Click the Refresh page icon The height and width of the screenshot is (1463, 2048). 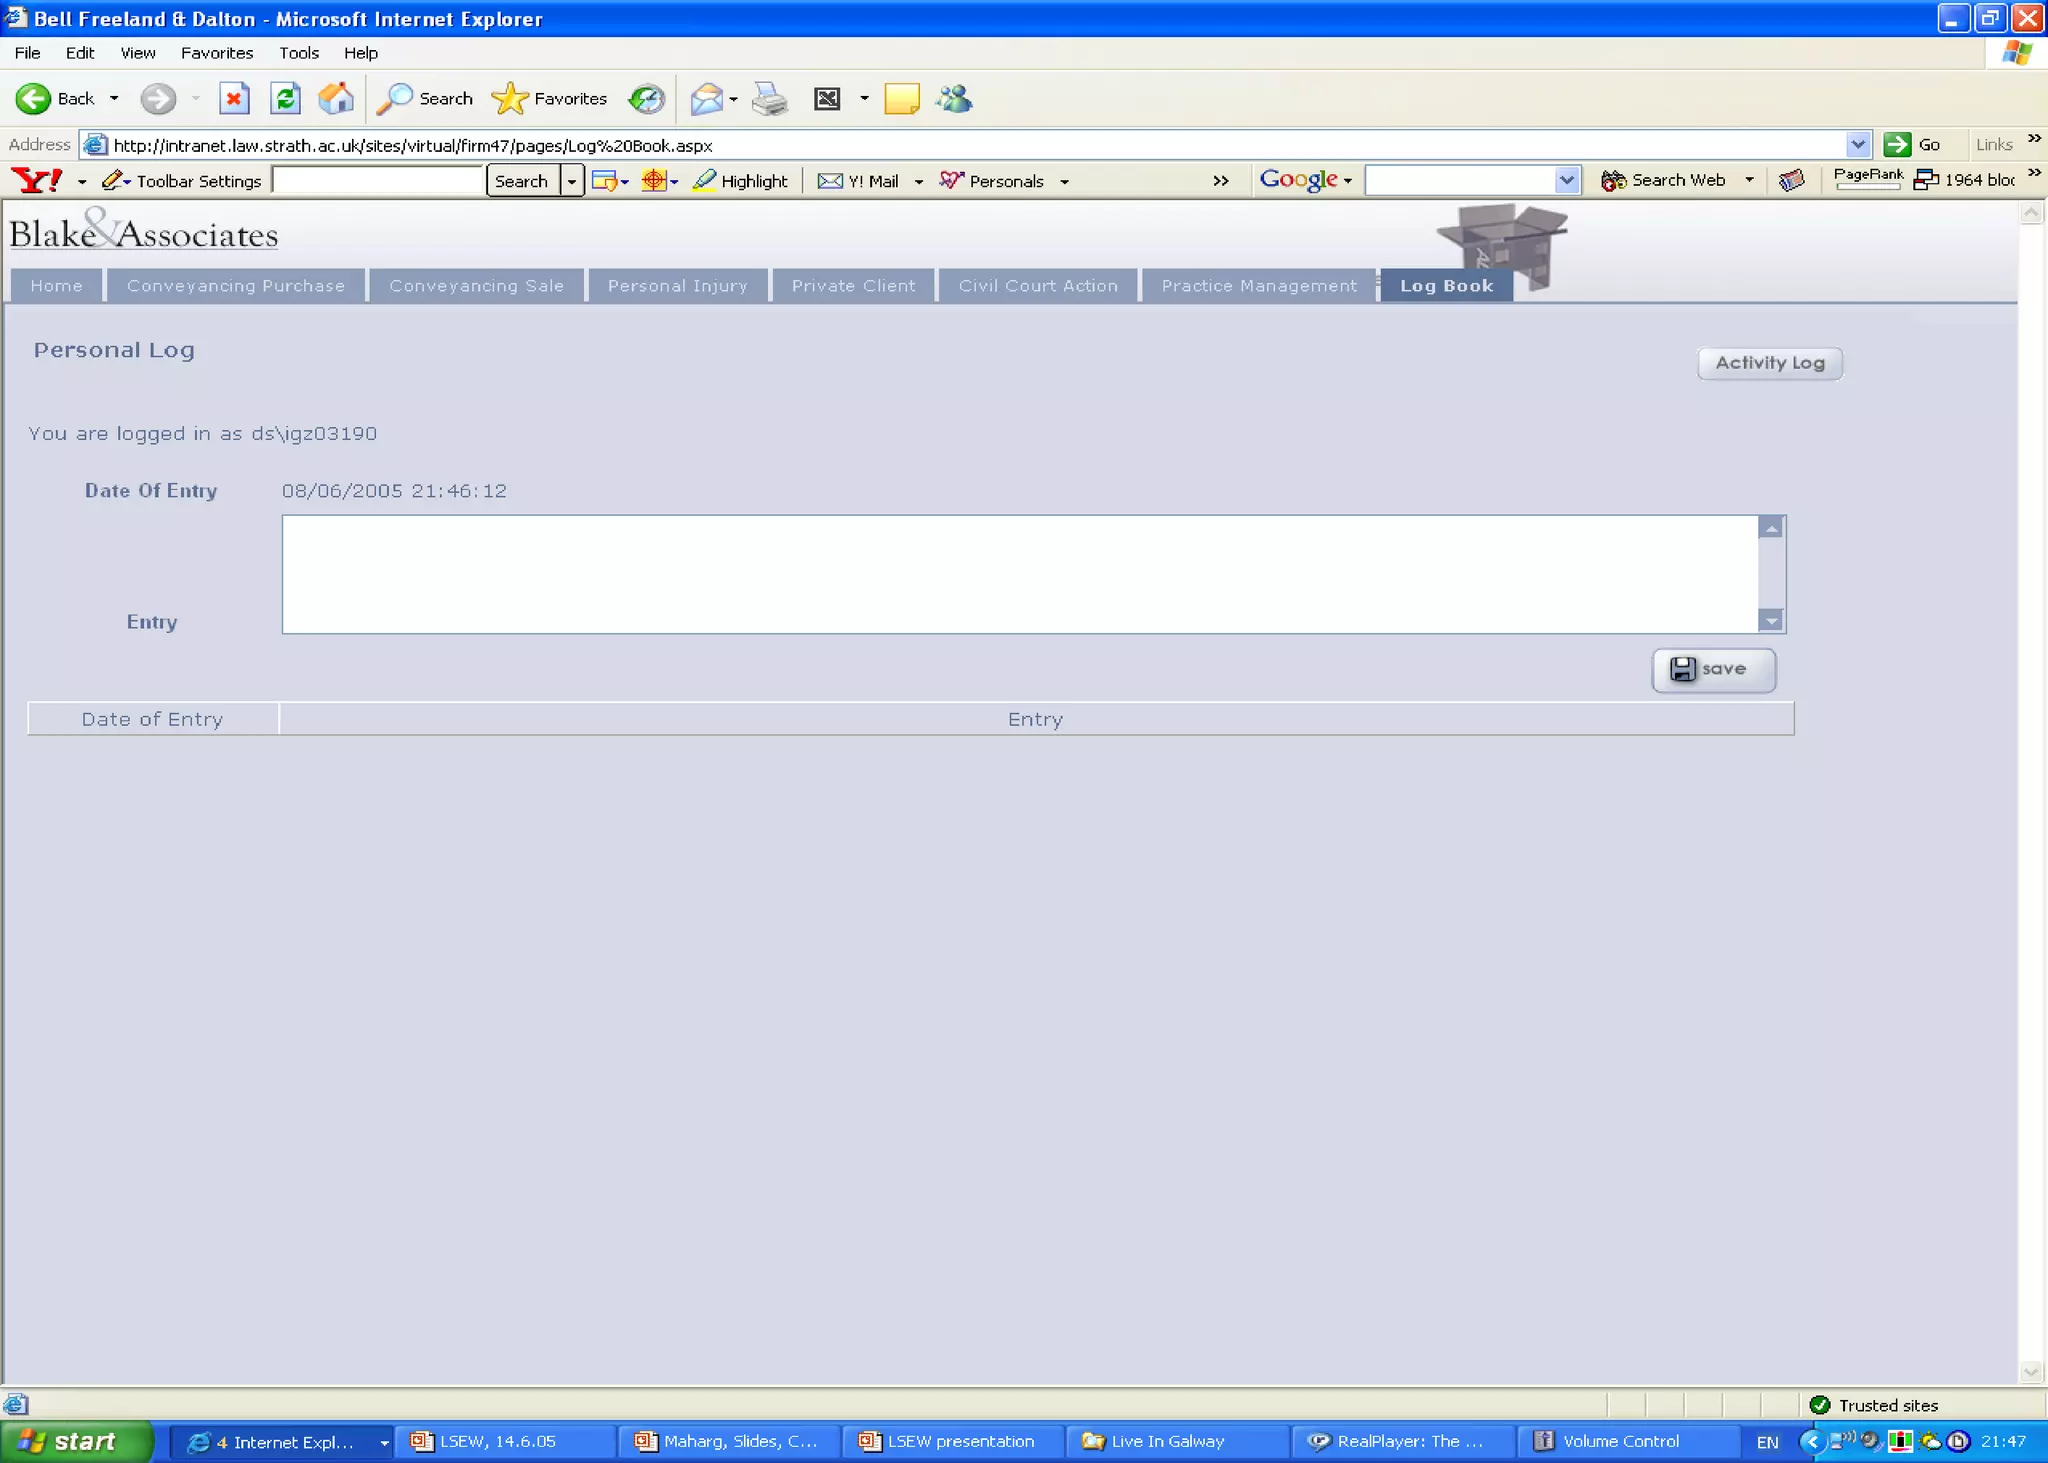(285, 98)
